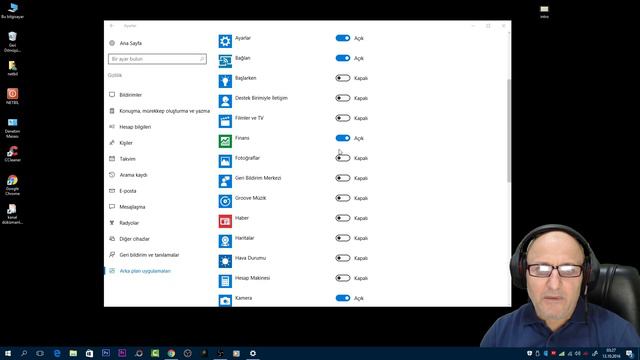This screenshot has width=640, height=360.
Task: Open Photoshop from the taskbar
Action: (106, 353)
